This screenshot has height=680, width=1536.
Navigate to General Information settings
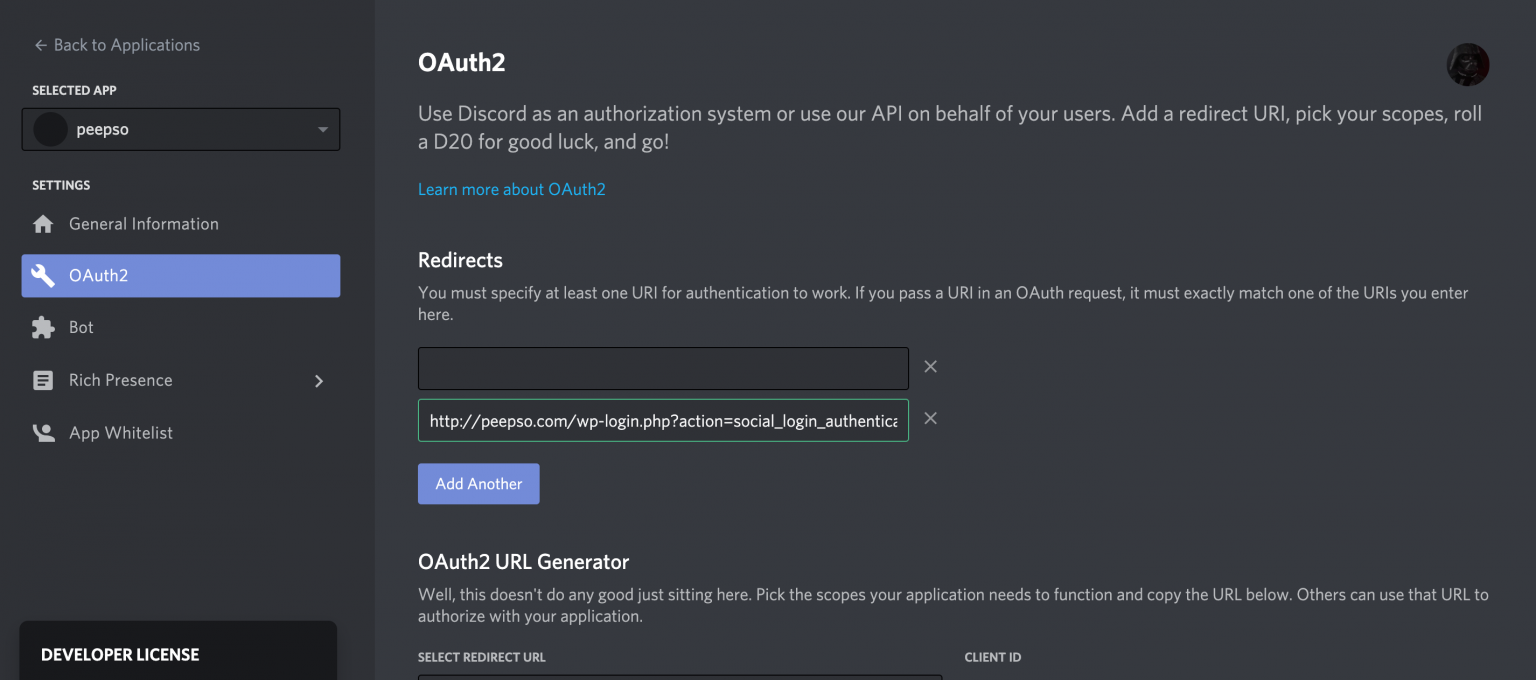click(x=143, y=223)
